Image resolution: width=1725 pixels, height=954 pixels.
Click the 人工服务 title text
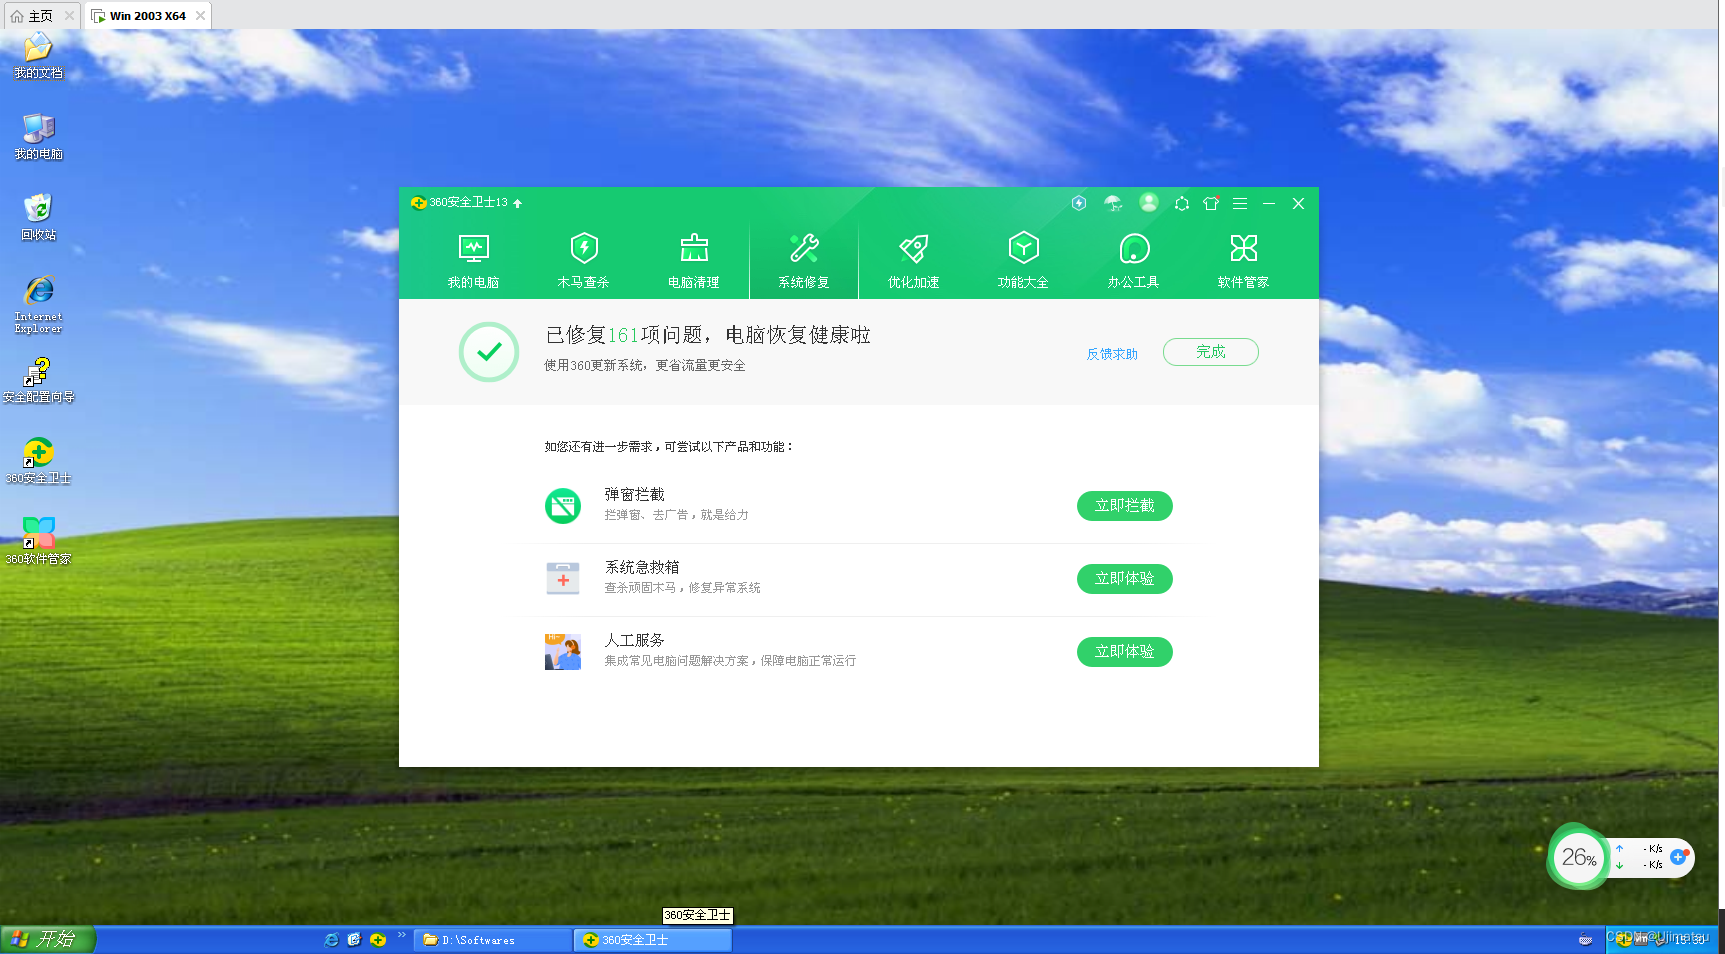(634, 640)
